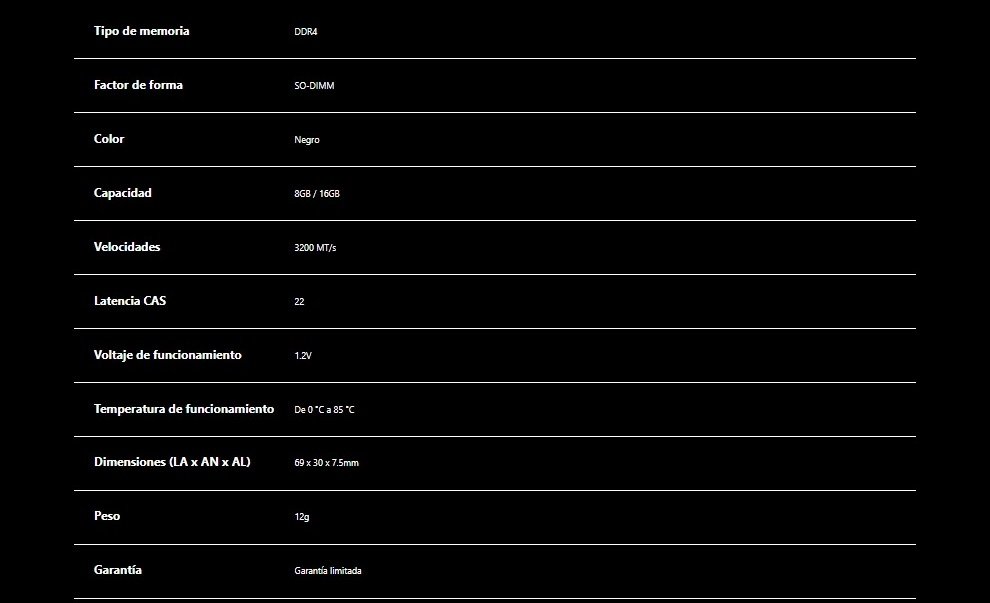Click the "Factor de forma" row label
This screenshot has width=990, height=603.
point(138,85)
